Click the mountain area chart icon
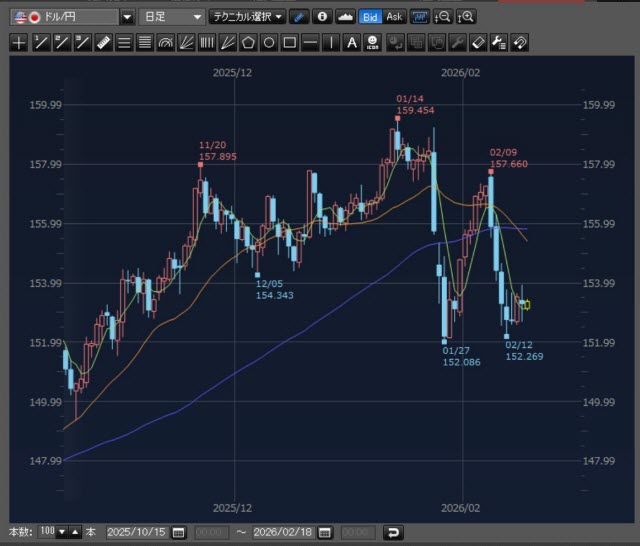Viewport: 640px width, 546px height. pyautogui.click(x=345, y=17)
